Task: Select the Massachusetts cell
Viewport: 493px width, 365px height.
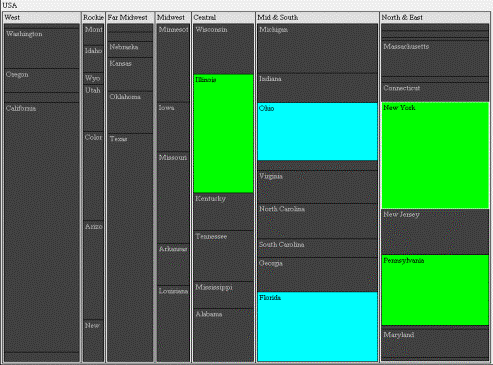Action: pos(435,59)
